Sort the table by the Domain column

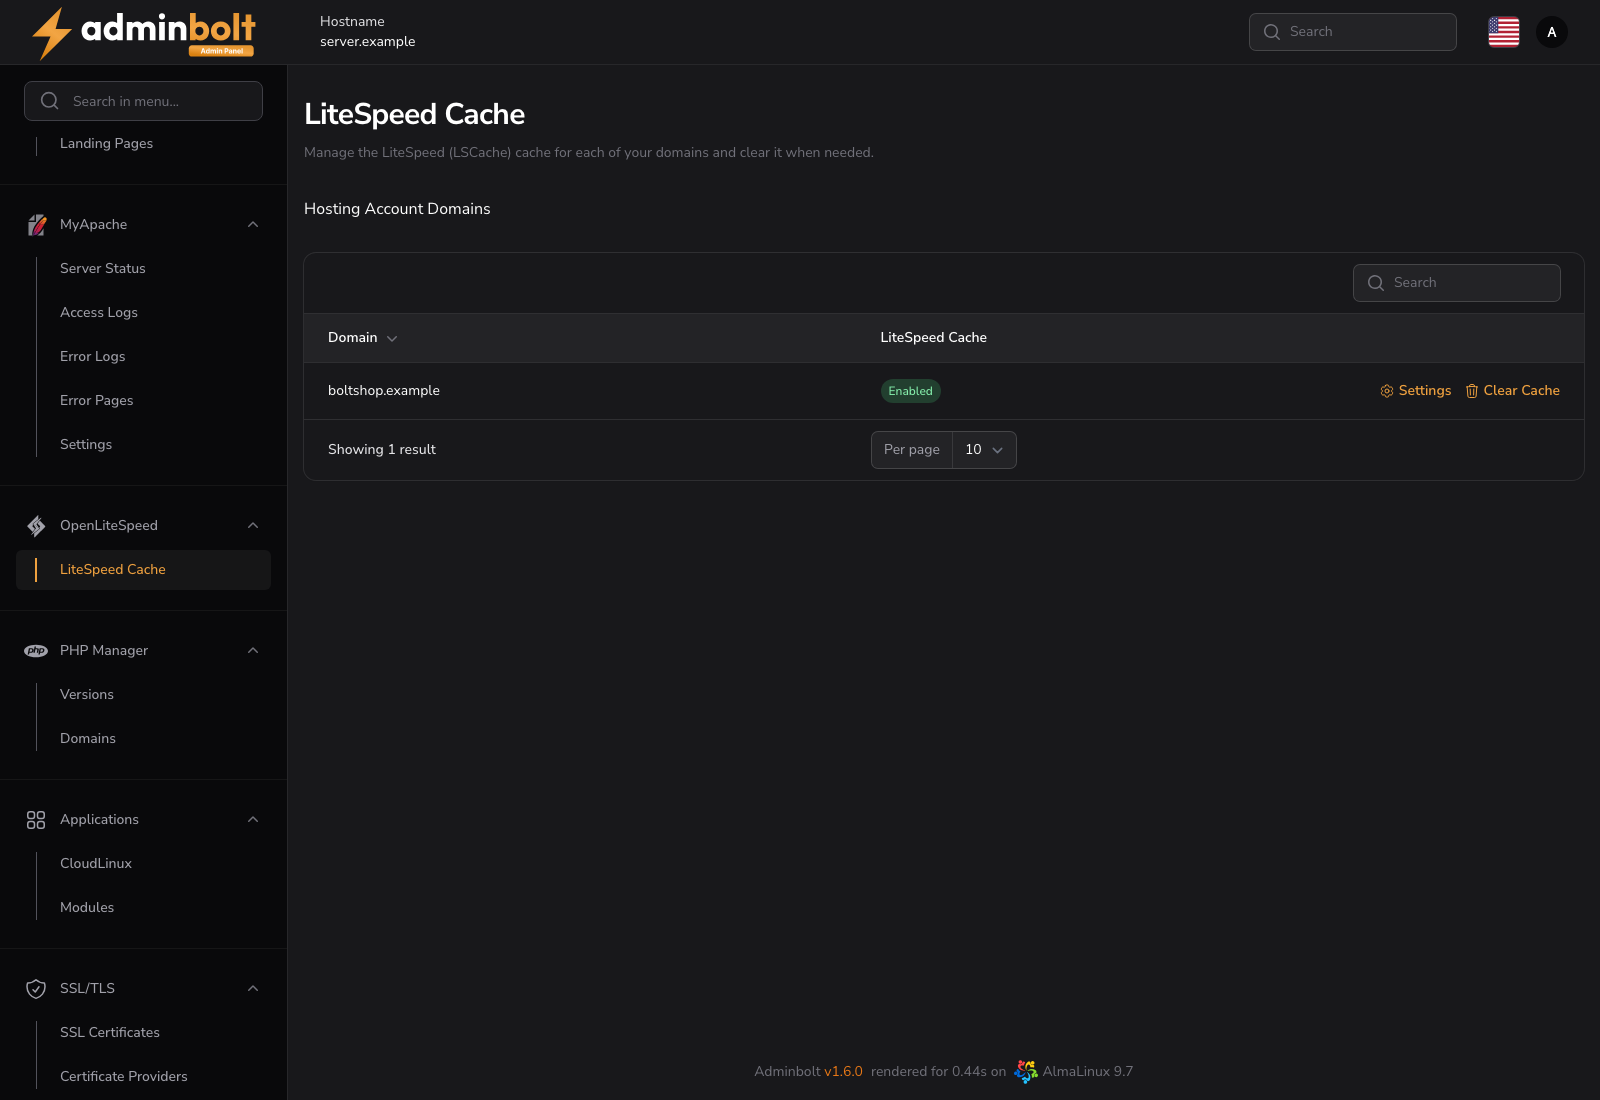[363, 338]
